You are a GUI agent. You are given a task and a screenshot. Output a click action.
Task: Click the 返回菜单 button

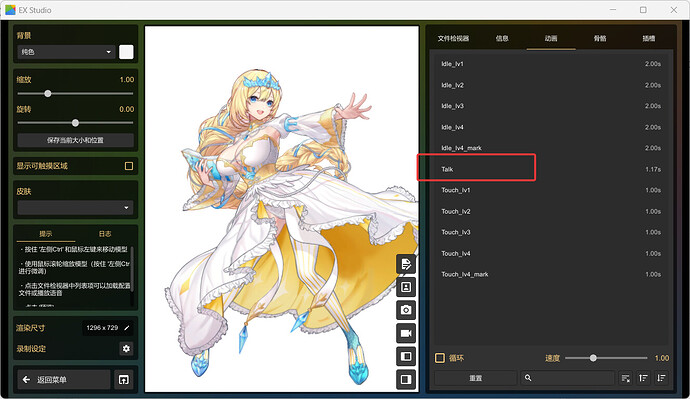64,379
